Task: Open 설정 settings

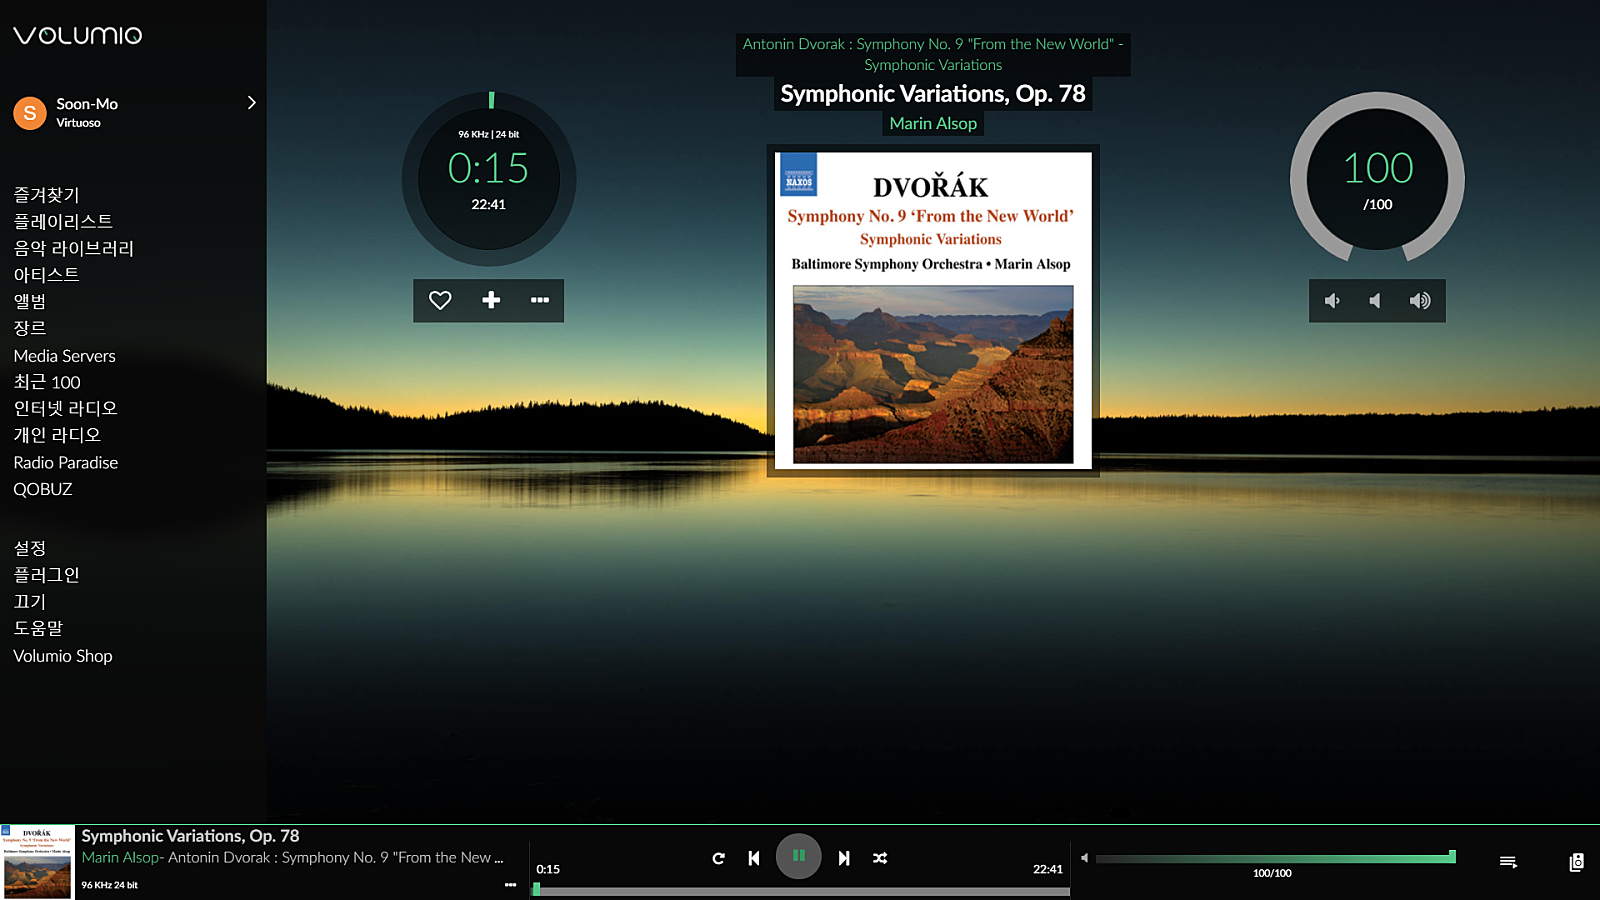Action: (x=30, y=548)
